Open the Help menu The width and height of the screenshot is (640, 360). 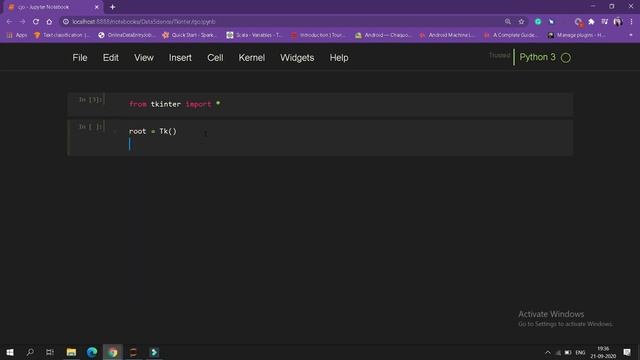coord(339,58)
